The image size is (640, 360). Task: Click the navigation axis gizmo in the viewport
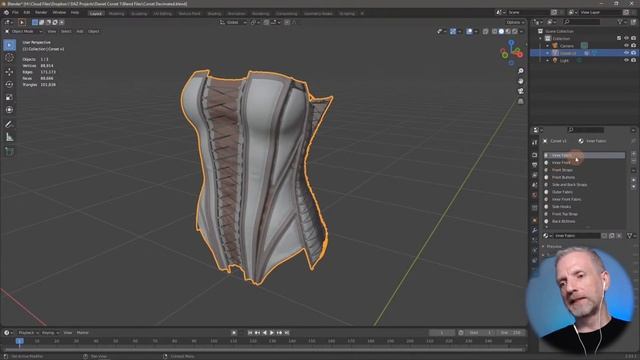511,52
